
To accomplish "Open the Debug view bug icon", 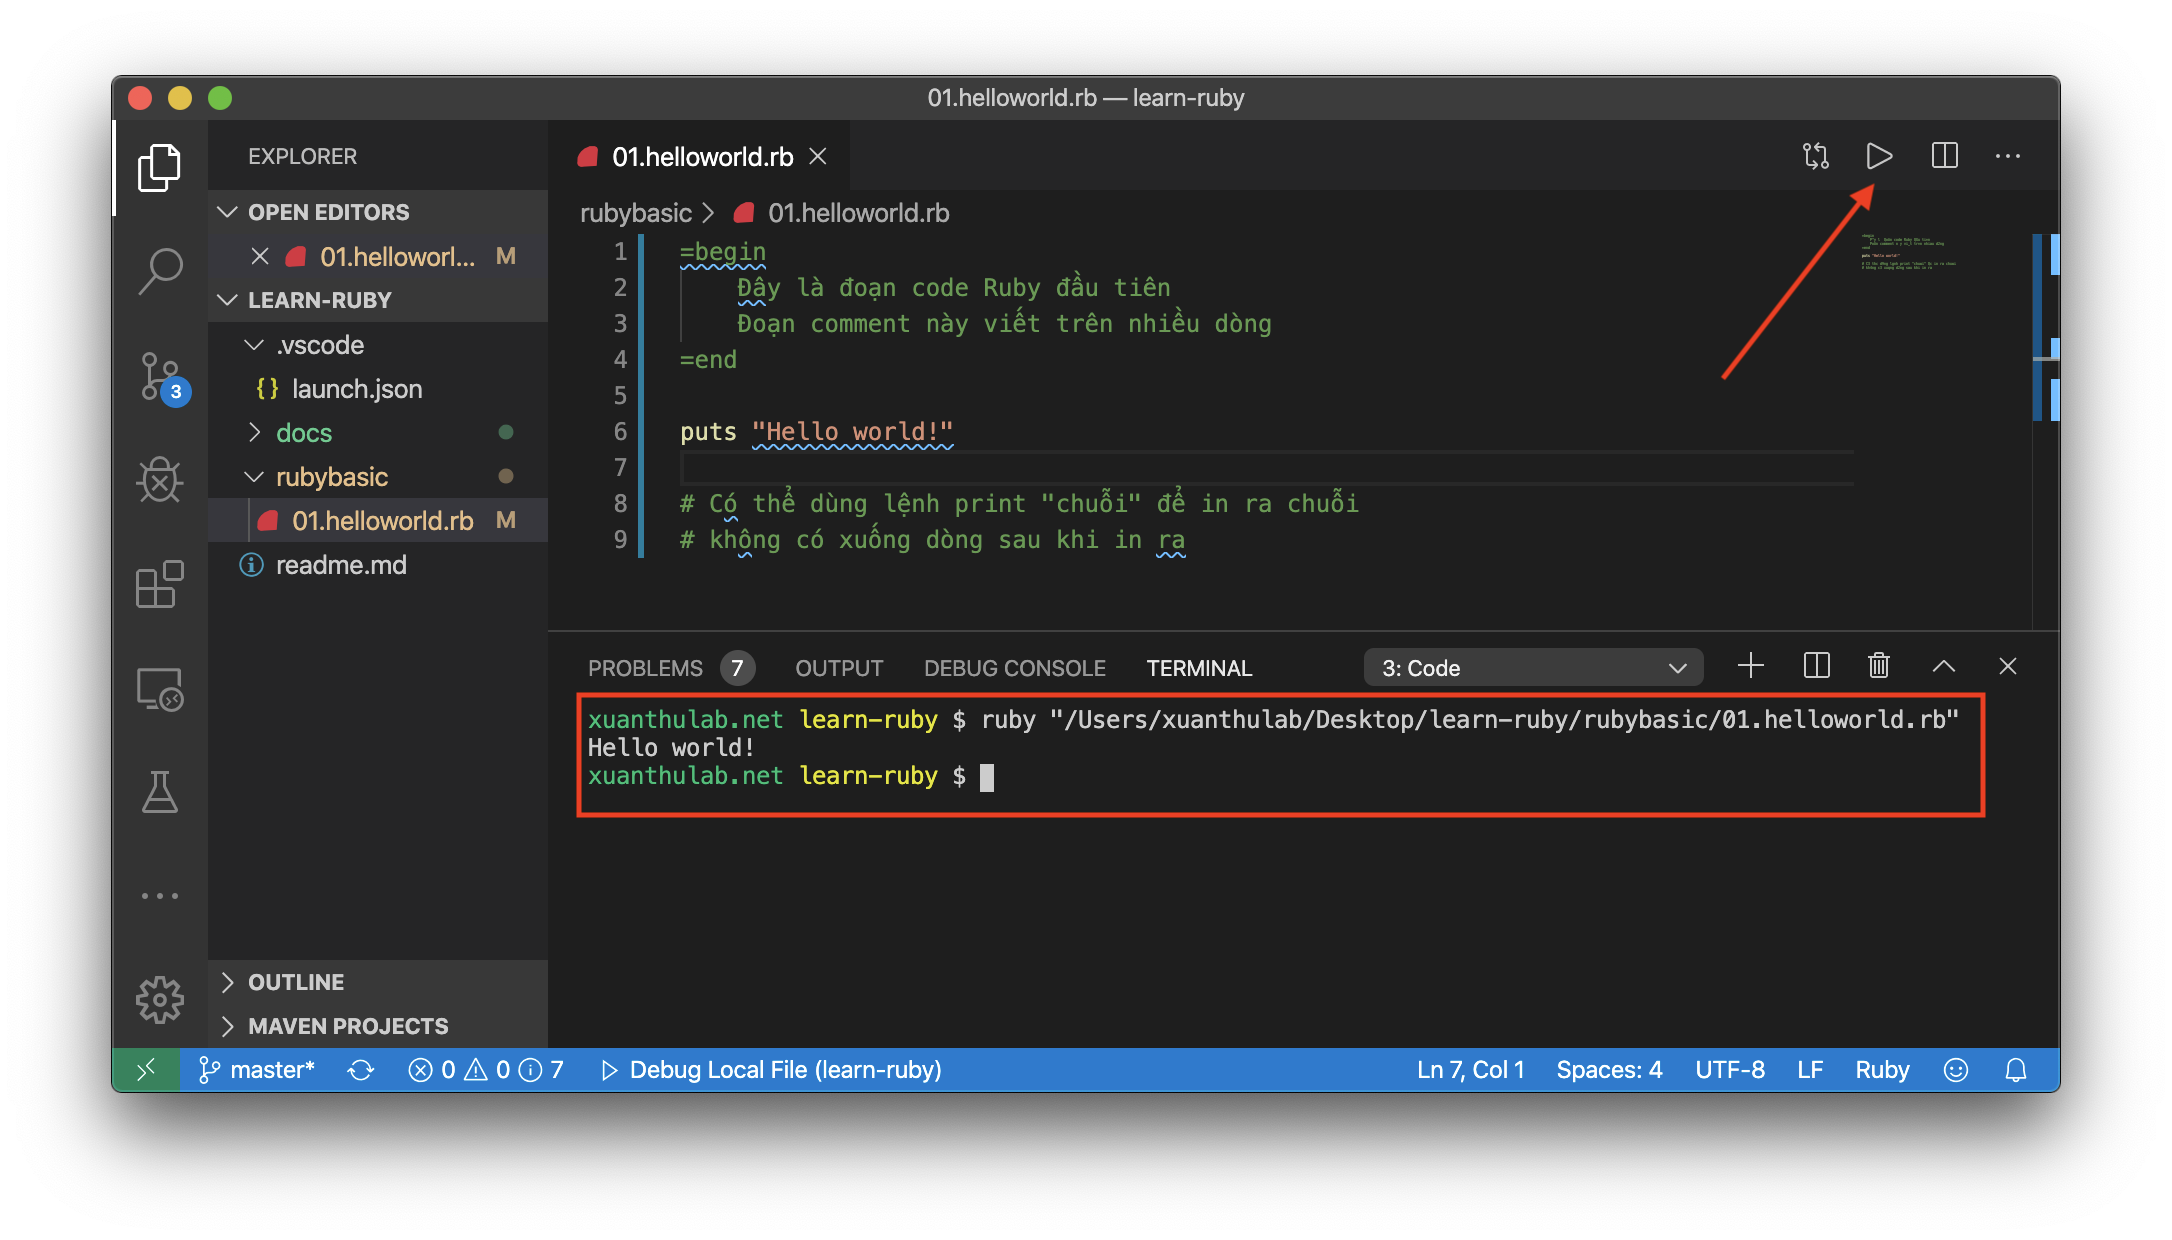I will [160, 481].
